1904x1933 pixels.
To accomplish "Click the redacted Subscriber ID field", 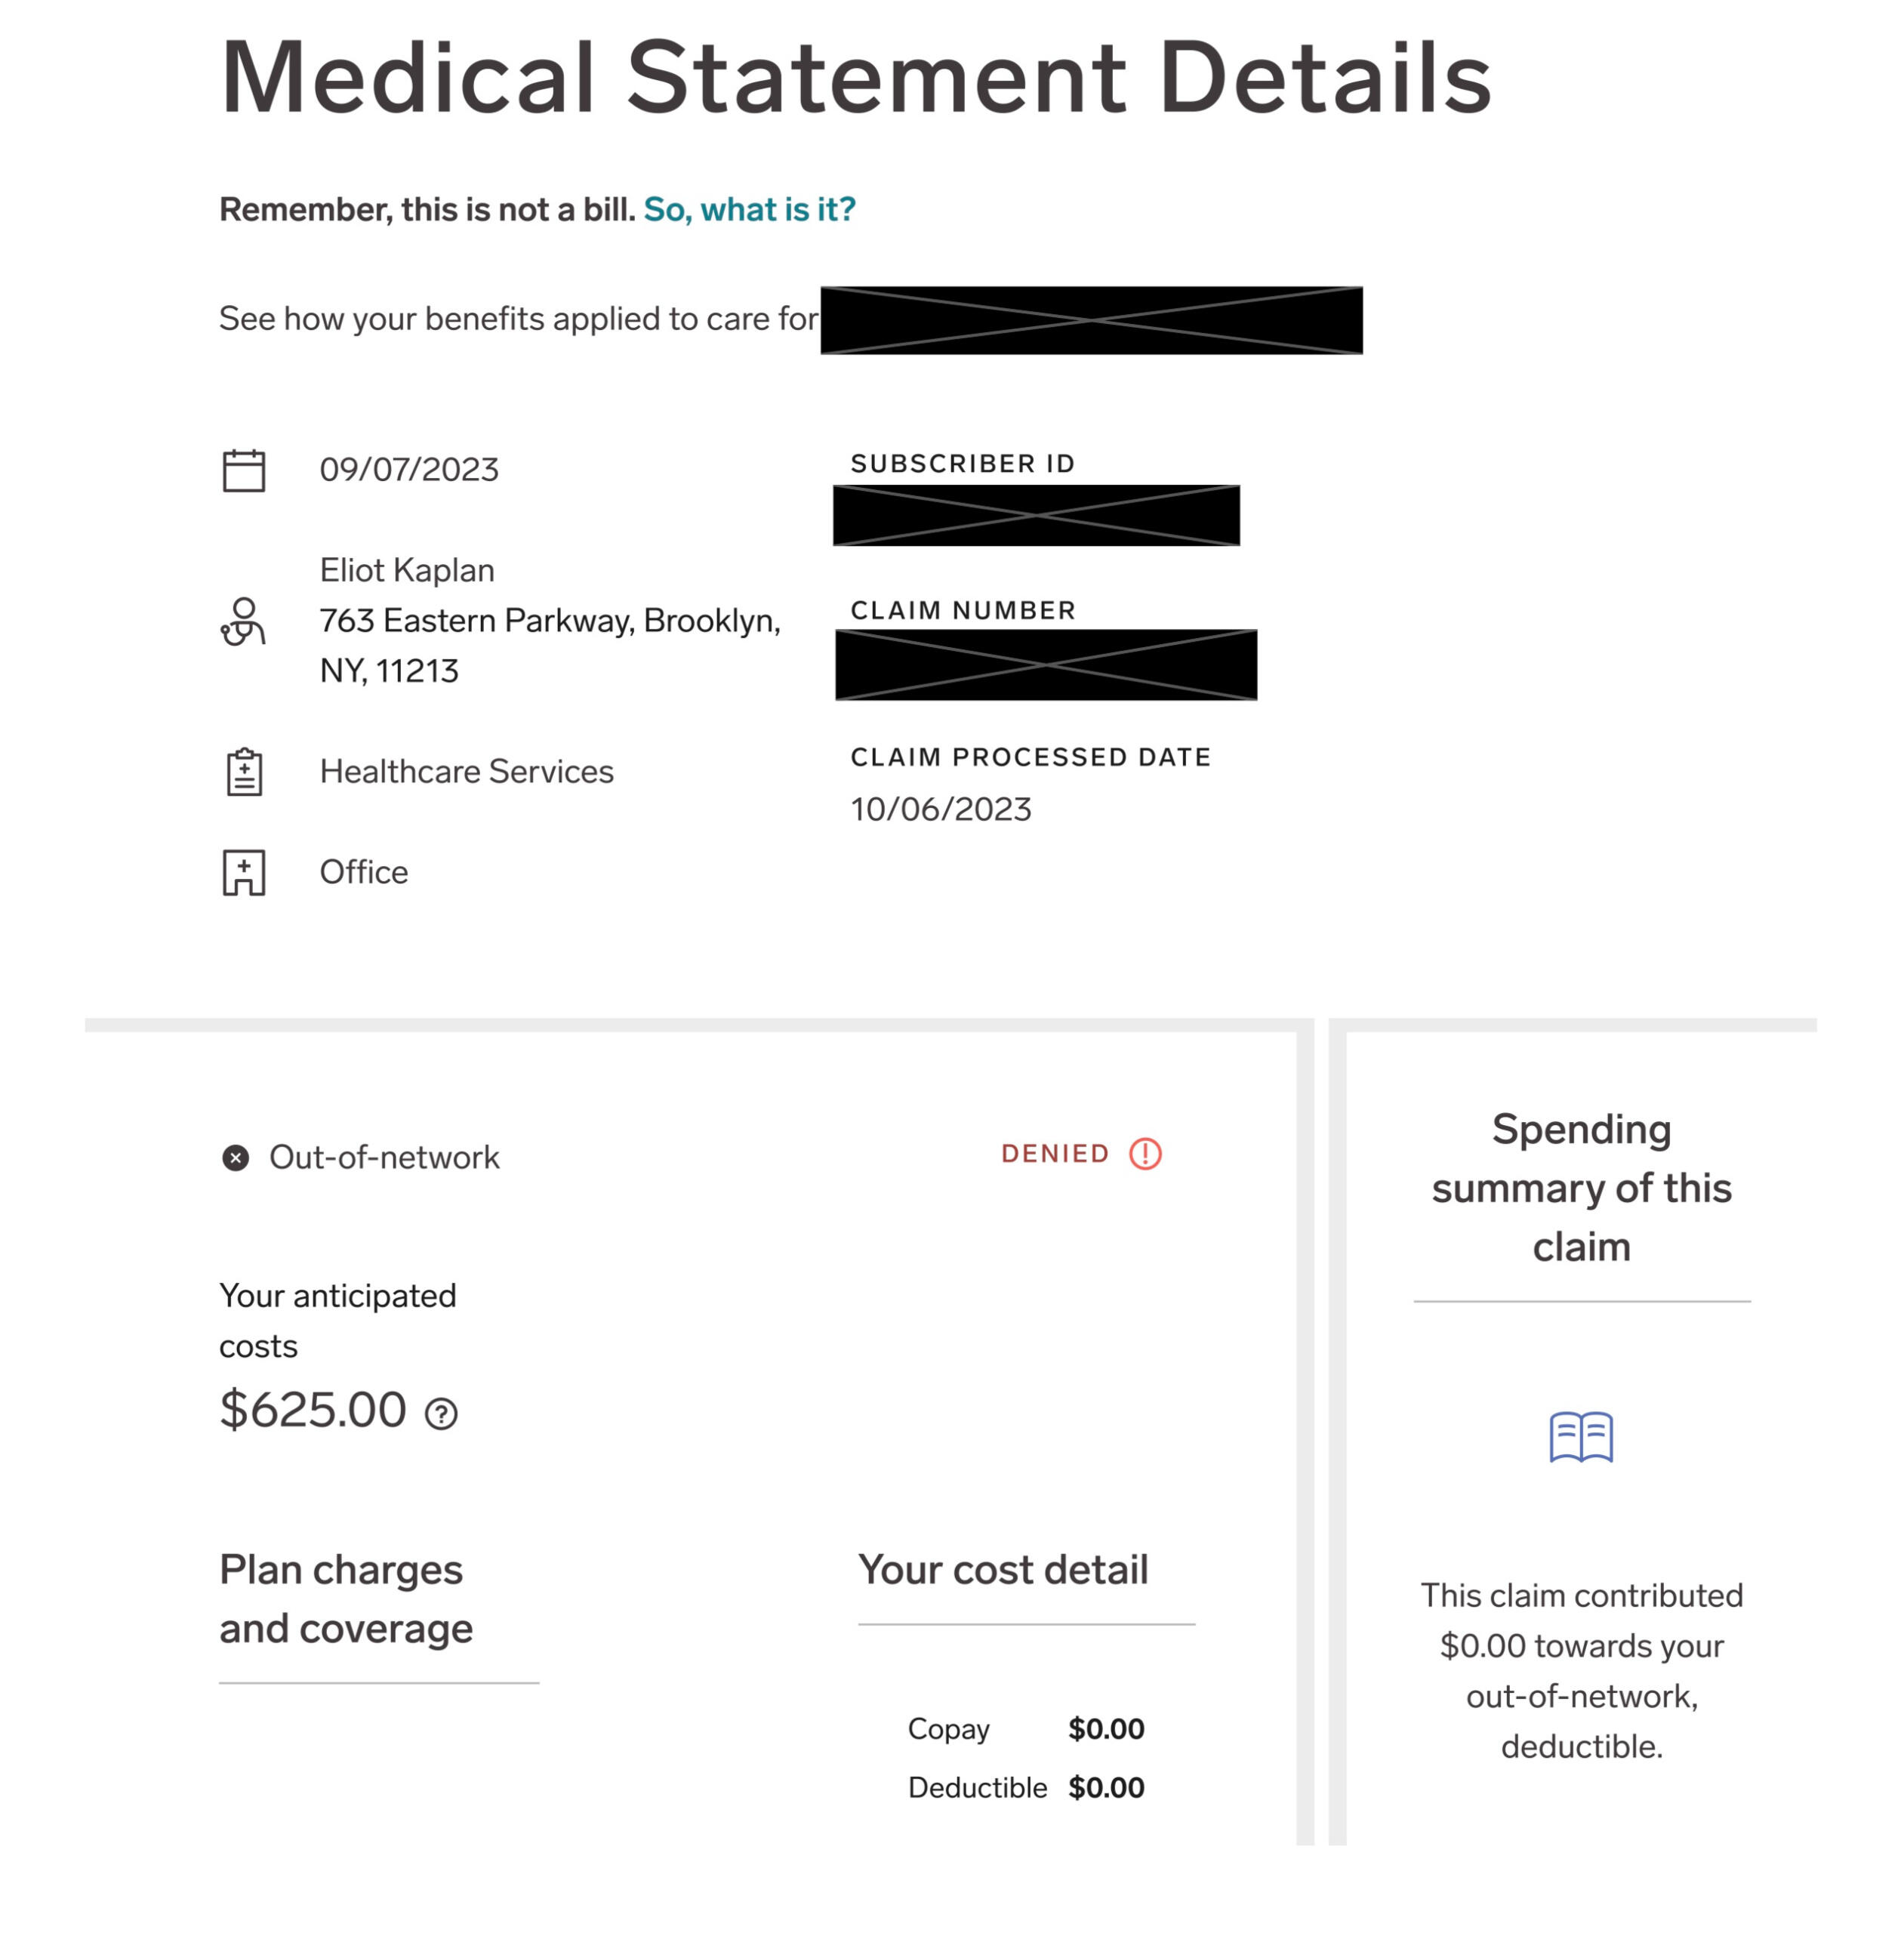I will pyautogui.click(x=1037, y=516).
